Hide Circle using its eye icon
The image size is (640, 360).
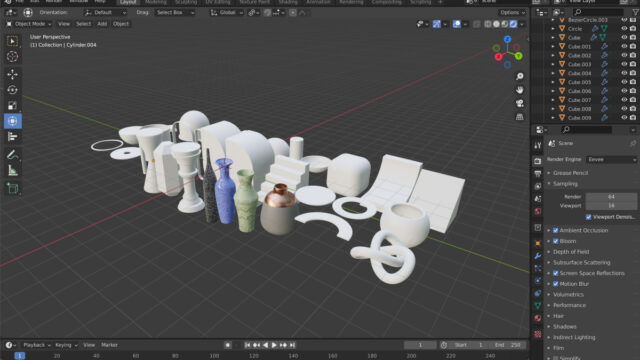[624, 29]
